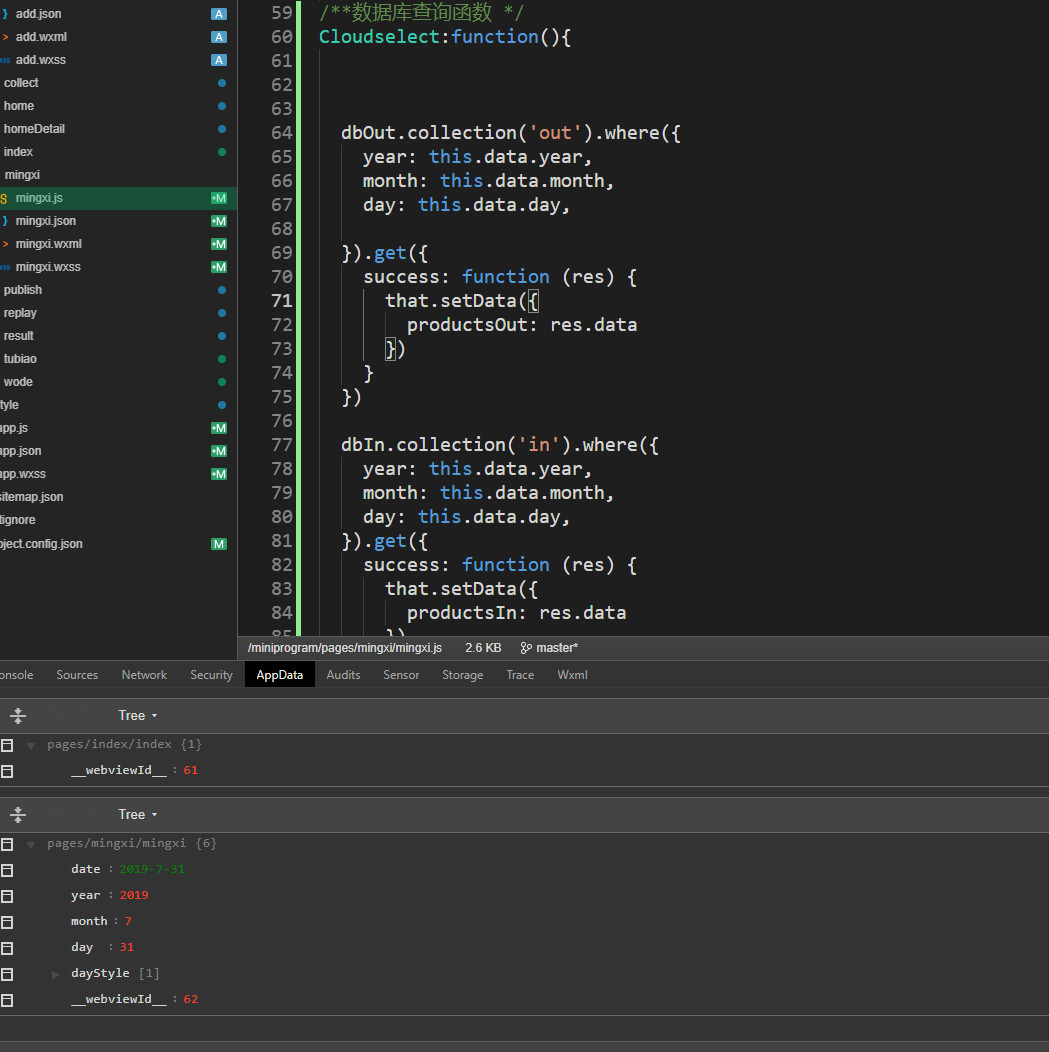This screenshot has height=1052, width=1049.
Task: Switch to the Network tab
Action: [144, 675]
